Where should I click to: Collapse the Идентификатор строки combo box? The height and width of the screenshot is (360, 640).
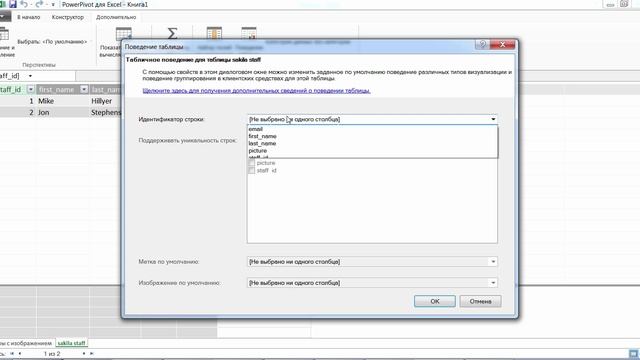click(493, 119)
